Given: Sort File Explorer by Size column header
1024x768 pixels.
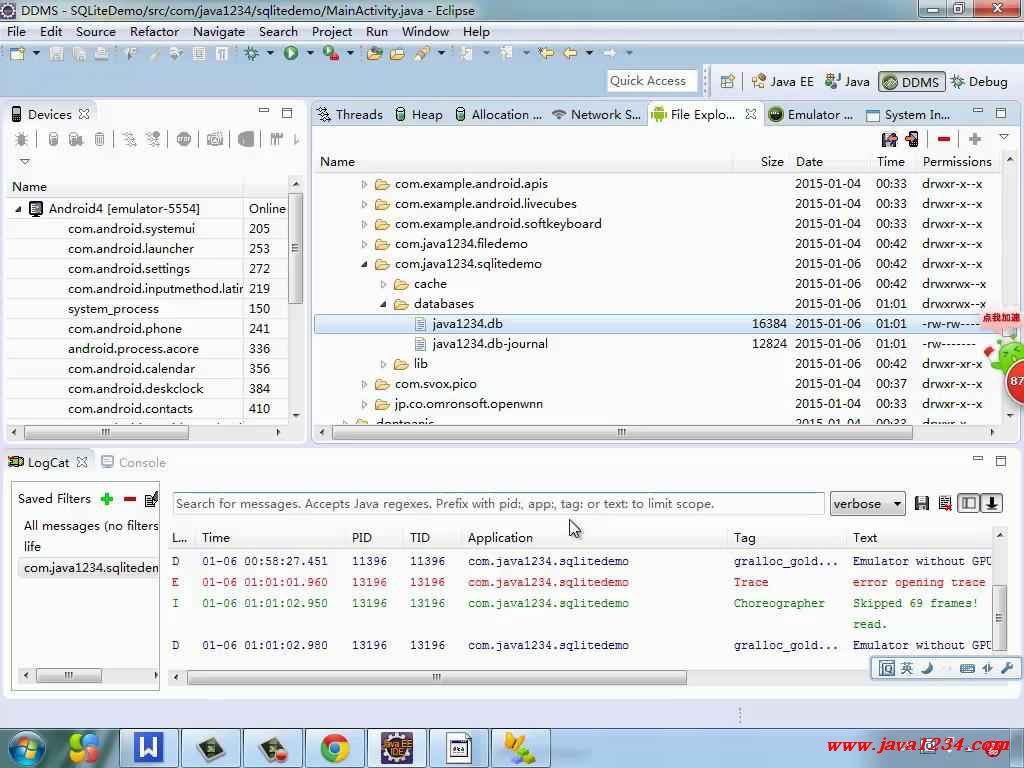Looking at the screenshot, I should (x=772, y=162).
